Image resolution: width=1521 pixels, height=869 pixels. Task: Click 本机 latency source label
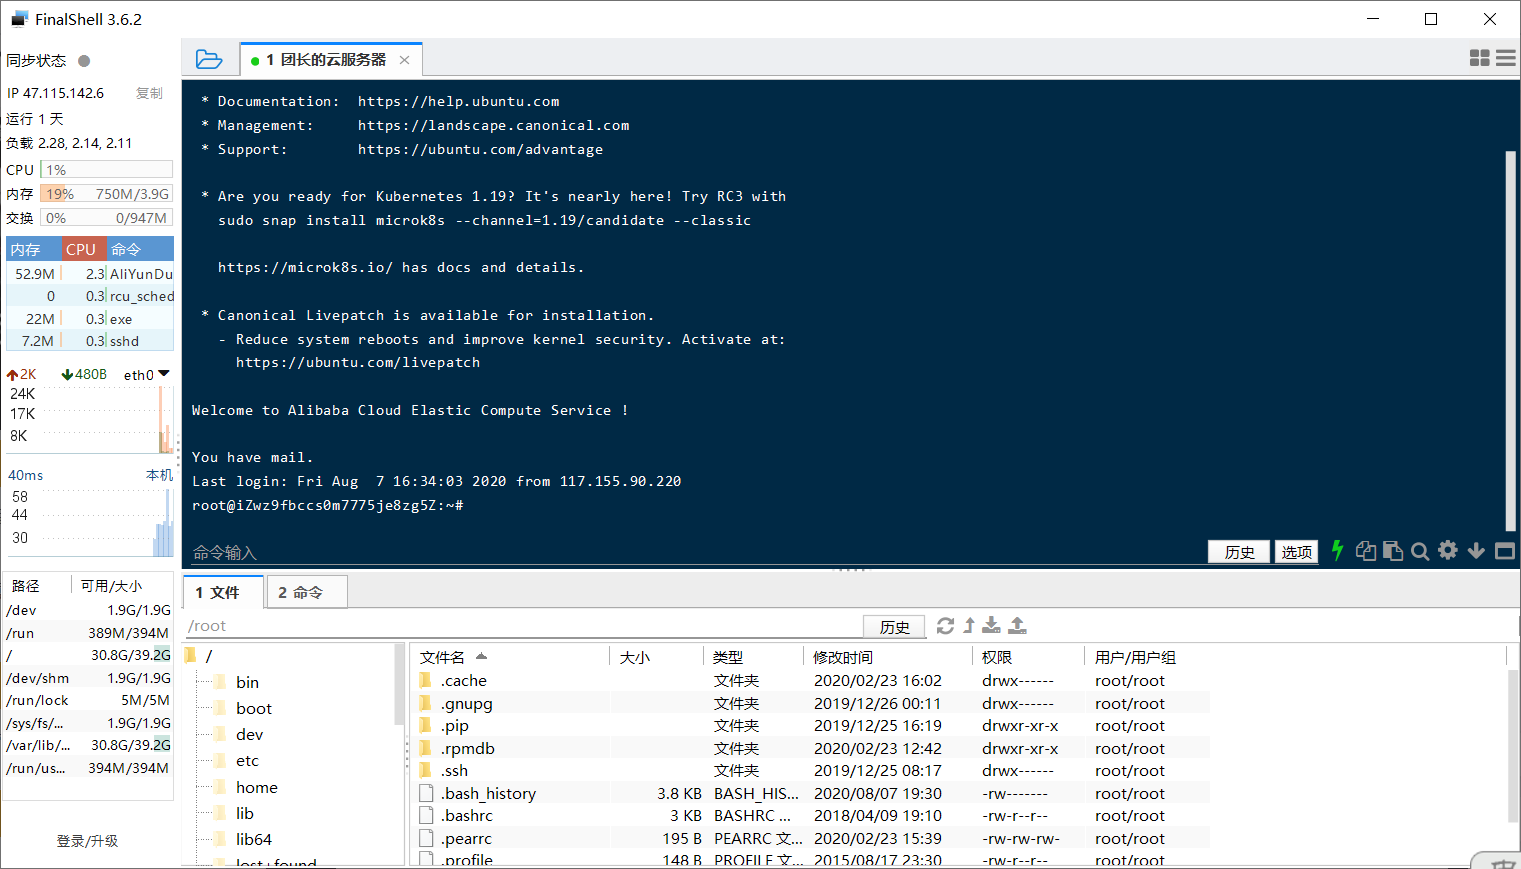point(160,475)
